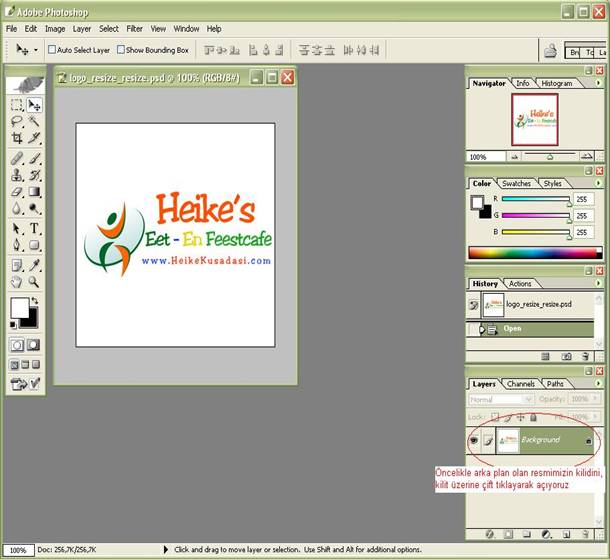The image size is (610, 559).
Task: Open the Filter menu
Action: point(134,29)
